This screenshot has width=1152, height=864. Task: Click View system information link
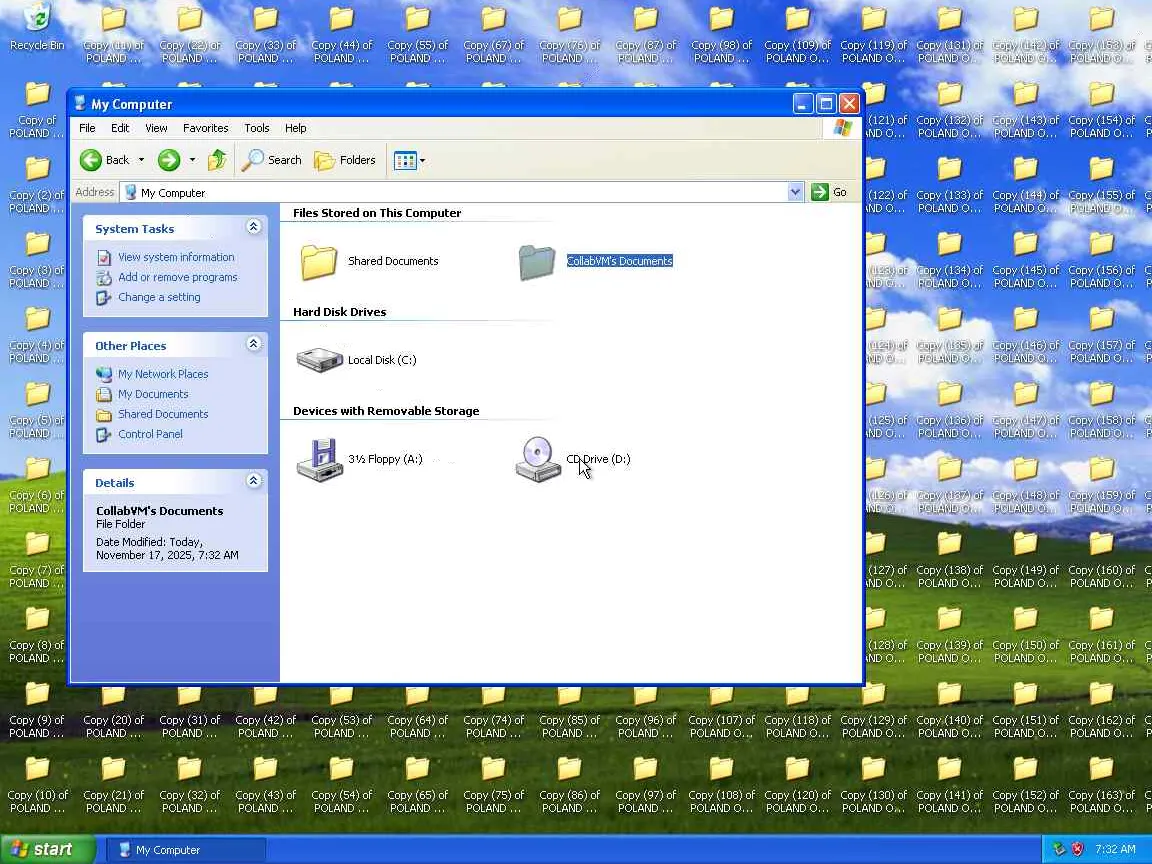[176, 257]
